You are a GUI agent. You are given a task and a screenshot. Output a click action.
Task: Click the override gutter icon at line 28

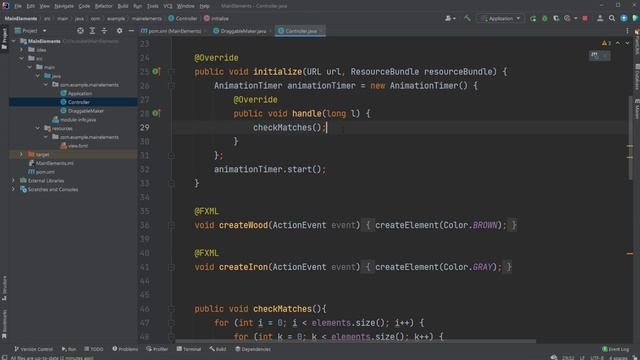pos(156,113)
